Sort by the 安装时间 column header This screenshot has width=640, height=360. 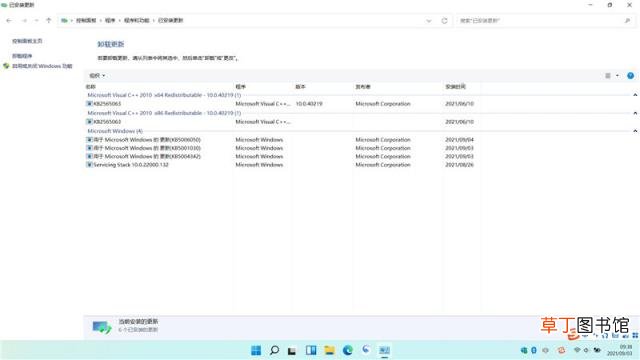[x=456, y=87]
